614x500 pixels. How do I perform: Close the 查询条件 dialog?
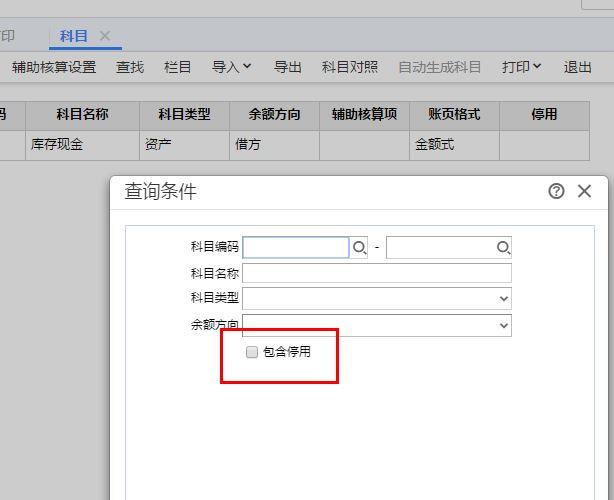584,191
